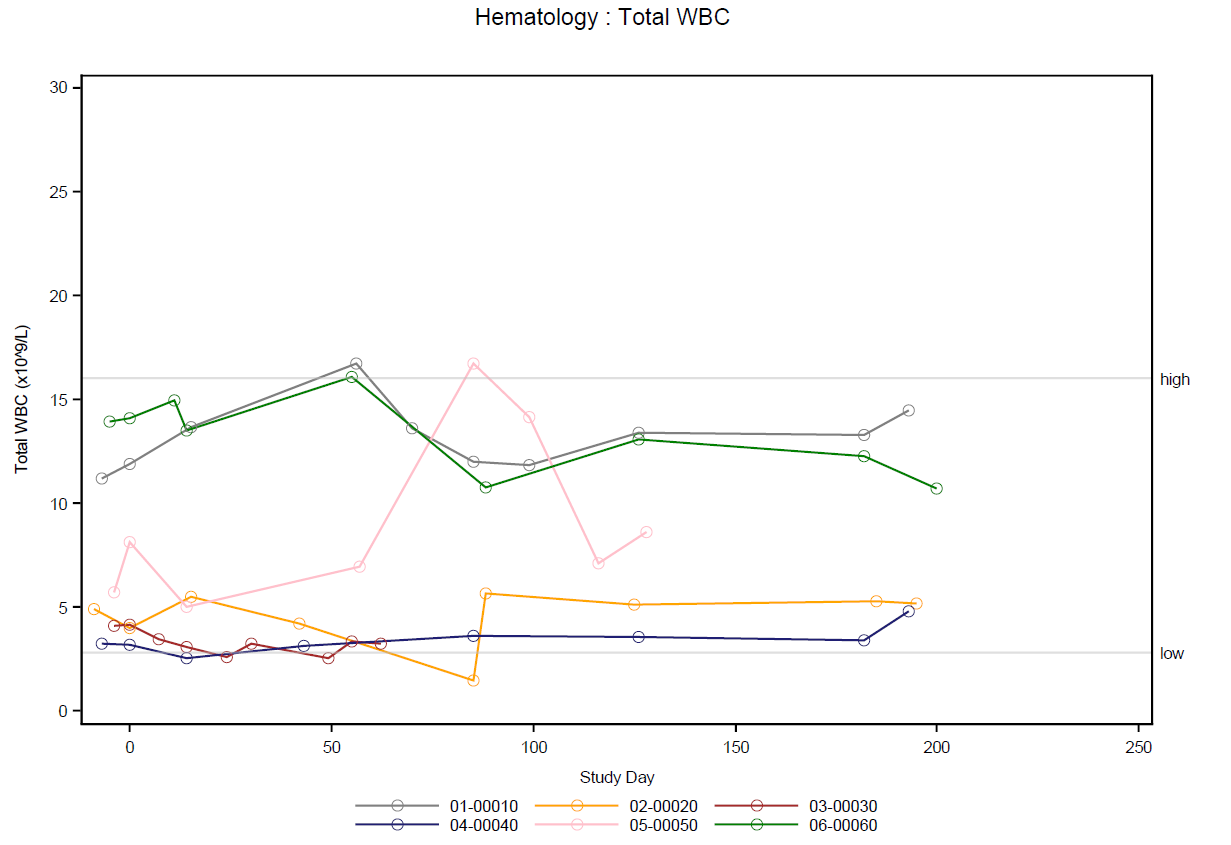Click the 250 tick label on x-axis

click(x=1138, y=748)
